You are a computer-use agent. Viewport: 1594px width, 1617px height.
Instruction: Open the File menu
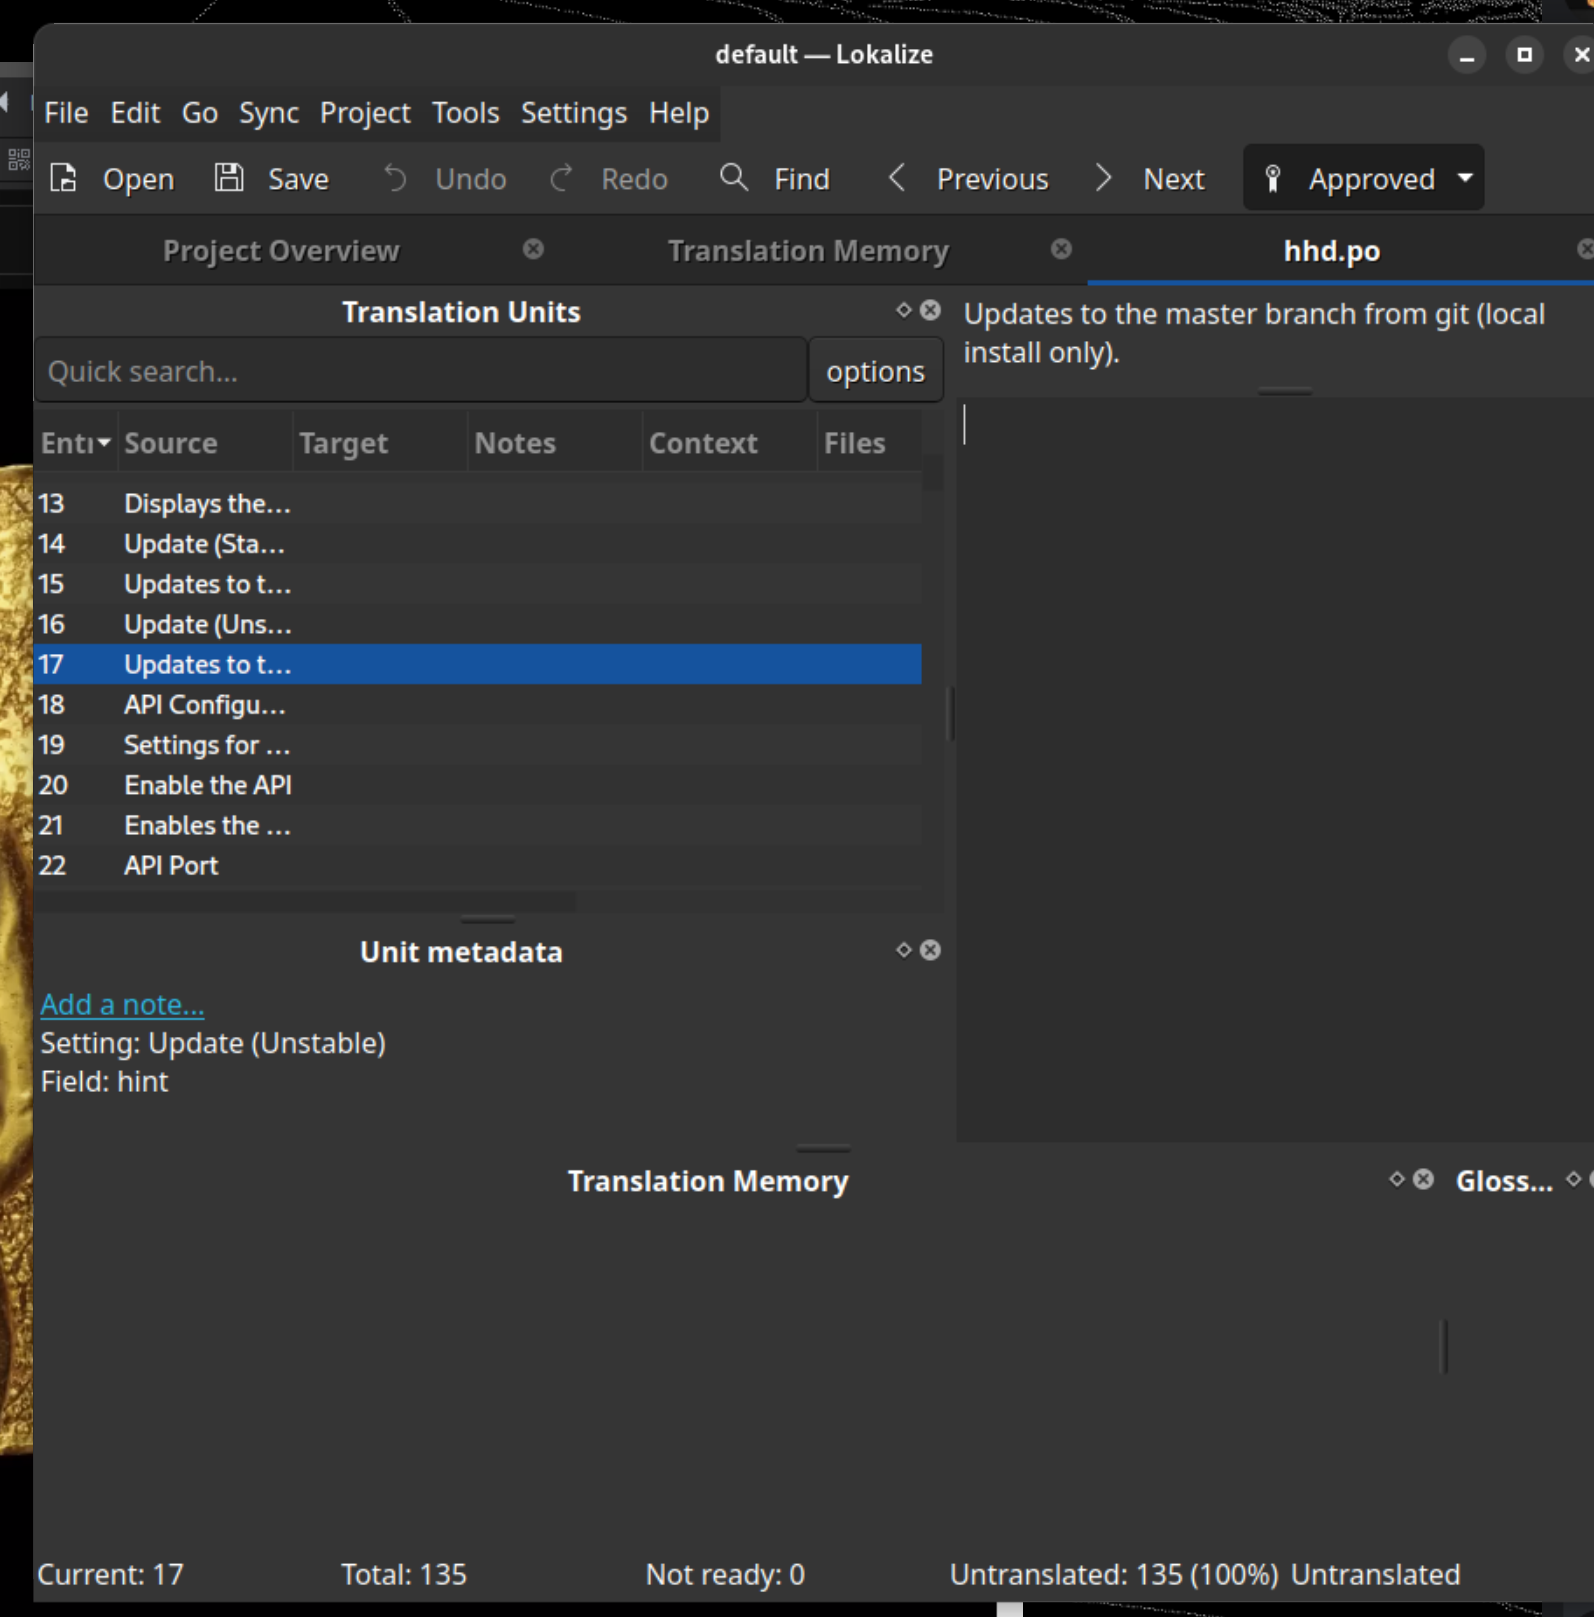(x=66, y=113)
